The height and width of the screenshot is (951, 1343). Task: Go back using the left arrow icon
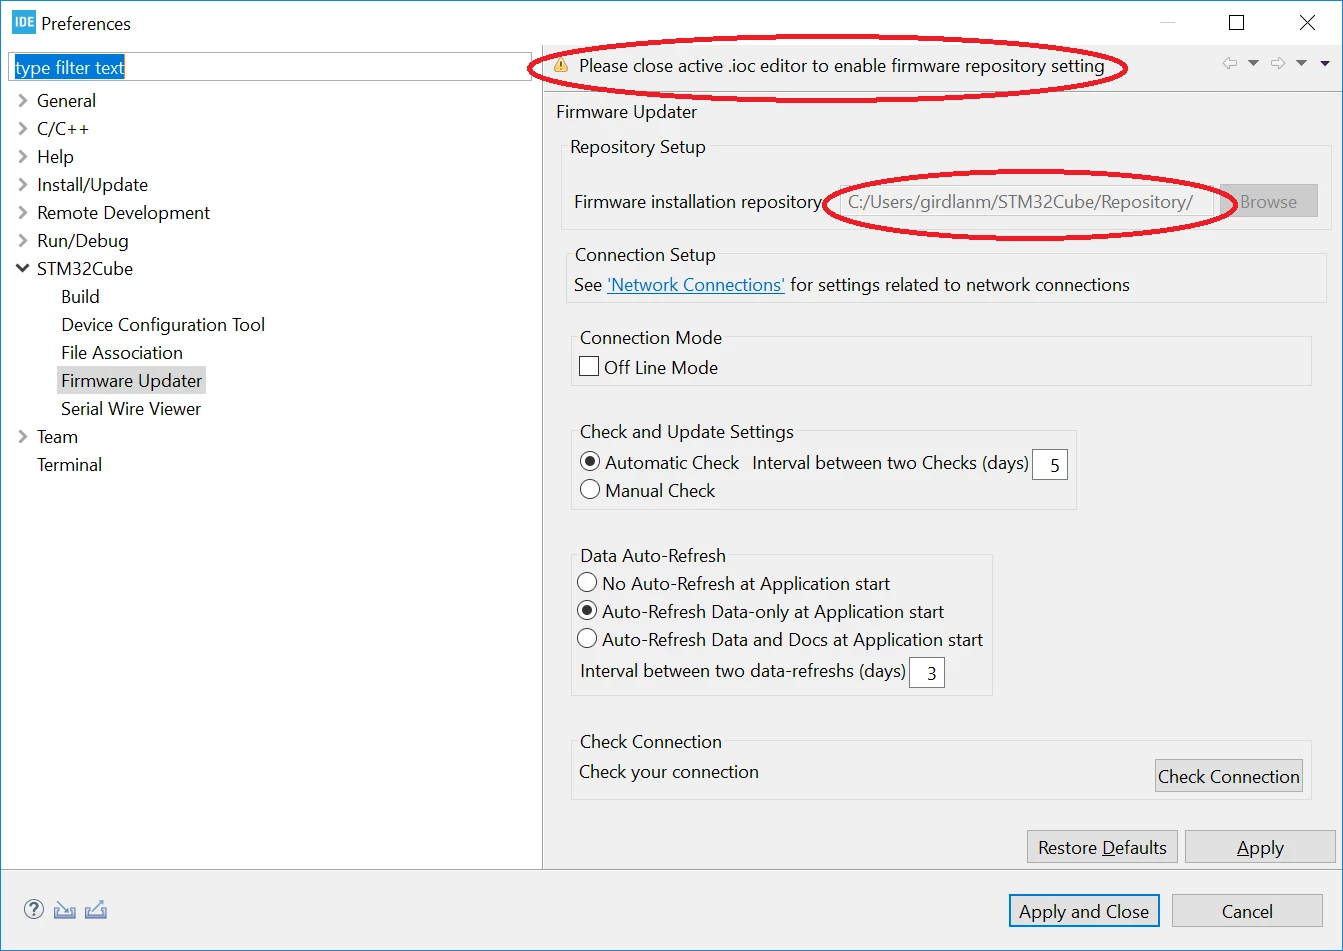point(1230,64)
